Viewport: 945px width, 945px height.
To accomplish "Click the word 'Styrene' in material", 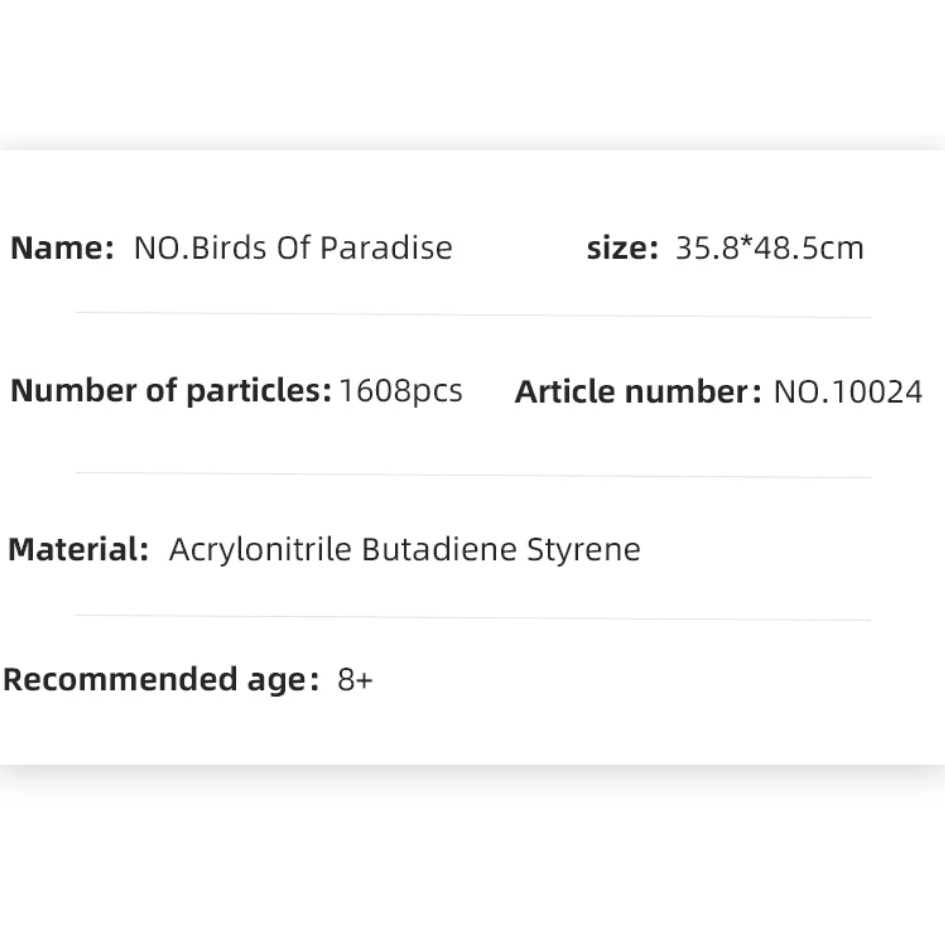I will tap(583, 550).
